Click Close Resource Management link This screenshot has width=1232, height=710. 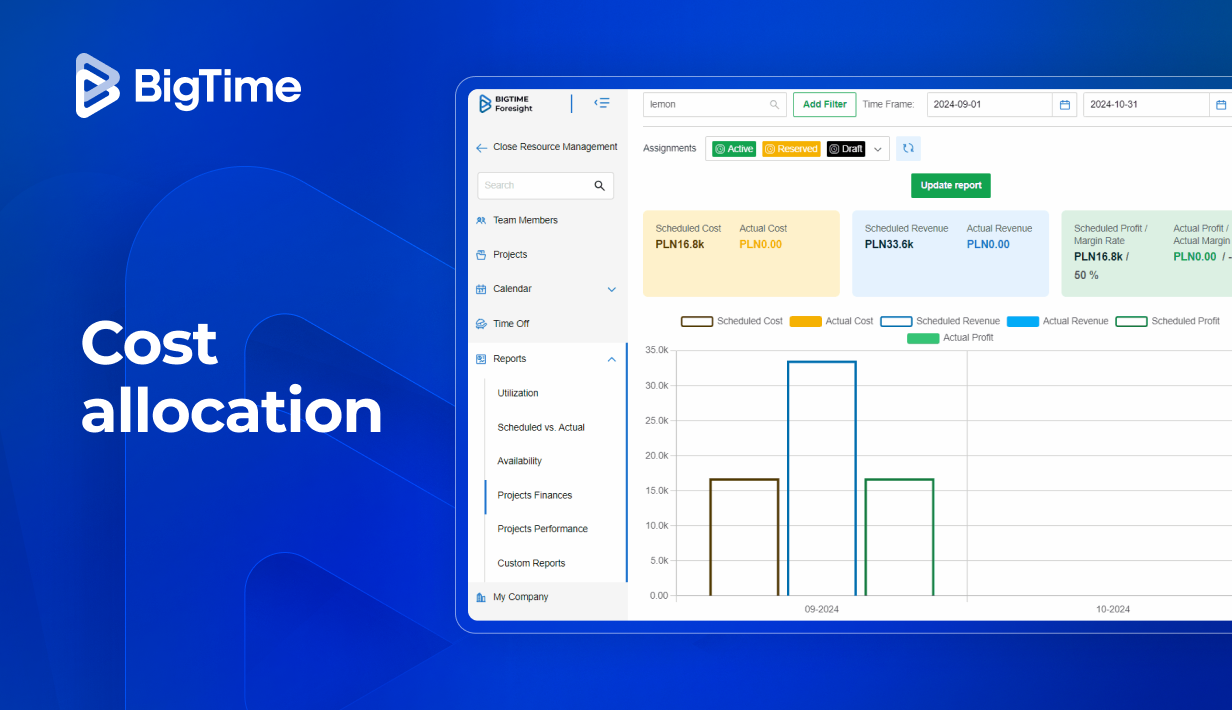coord(555,147)
